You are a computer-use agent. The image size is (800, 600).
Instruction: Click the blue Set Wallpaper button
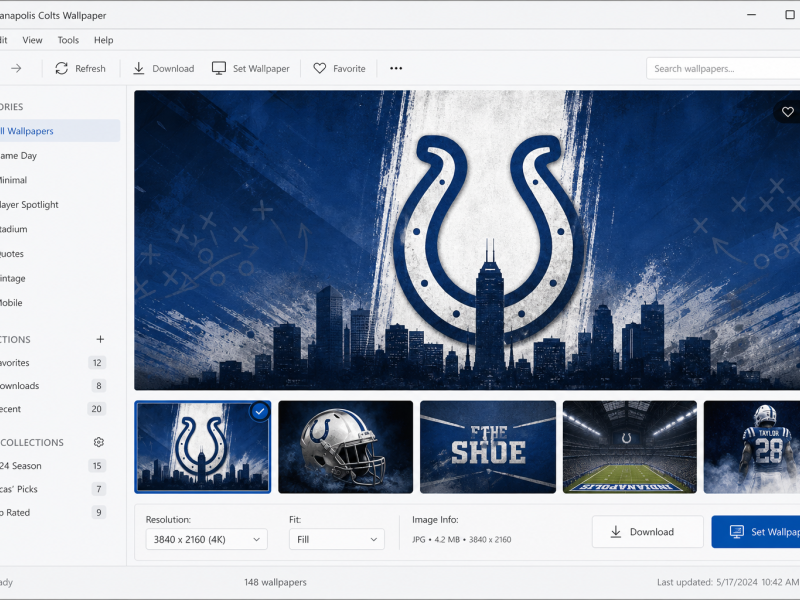click(x=756, y=532)
